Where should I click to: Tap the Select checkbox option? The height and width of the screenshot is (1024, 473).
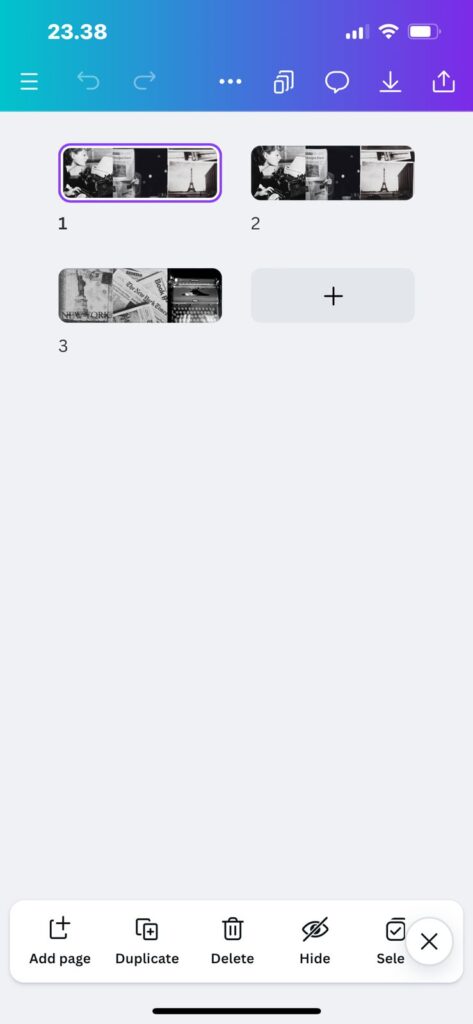391,941
